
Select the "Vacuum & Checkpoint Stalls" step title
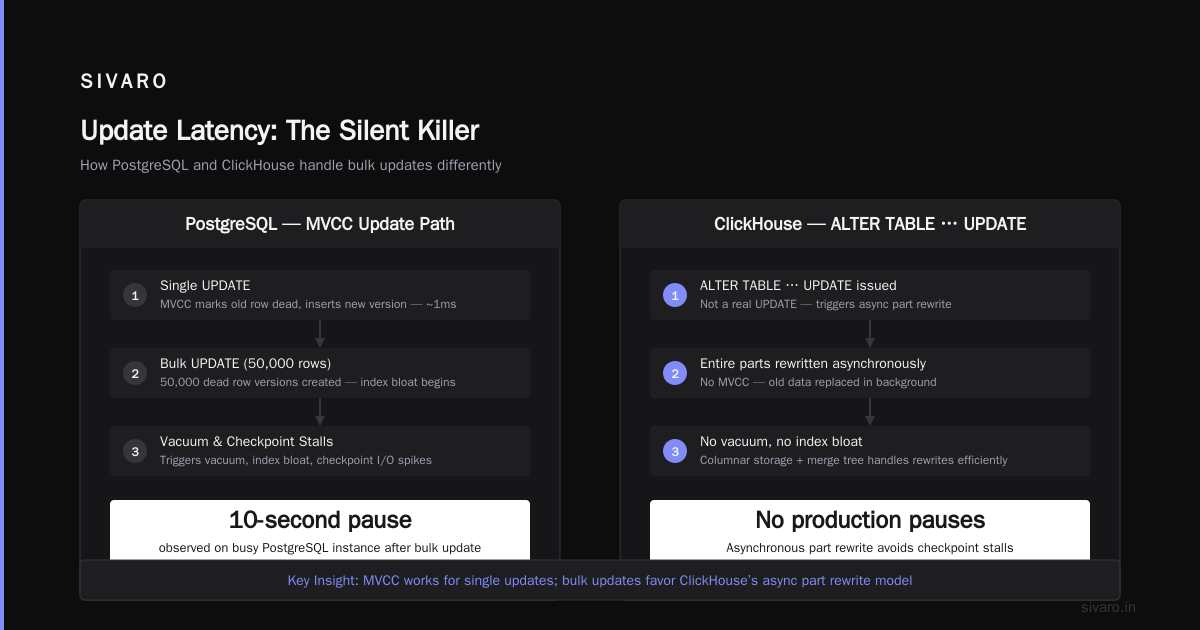(x=247, y=442)
